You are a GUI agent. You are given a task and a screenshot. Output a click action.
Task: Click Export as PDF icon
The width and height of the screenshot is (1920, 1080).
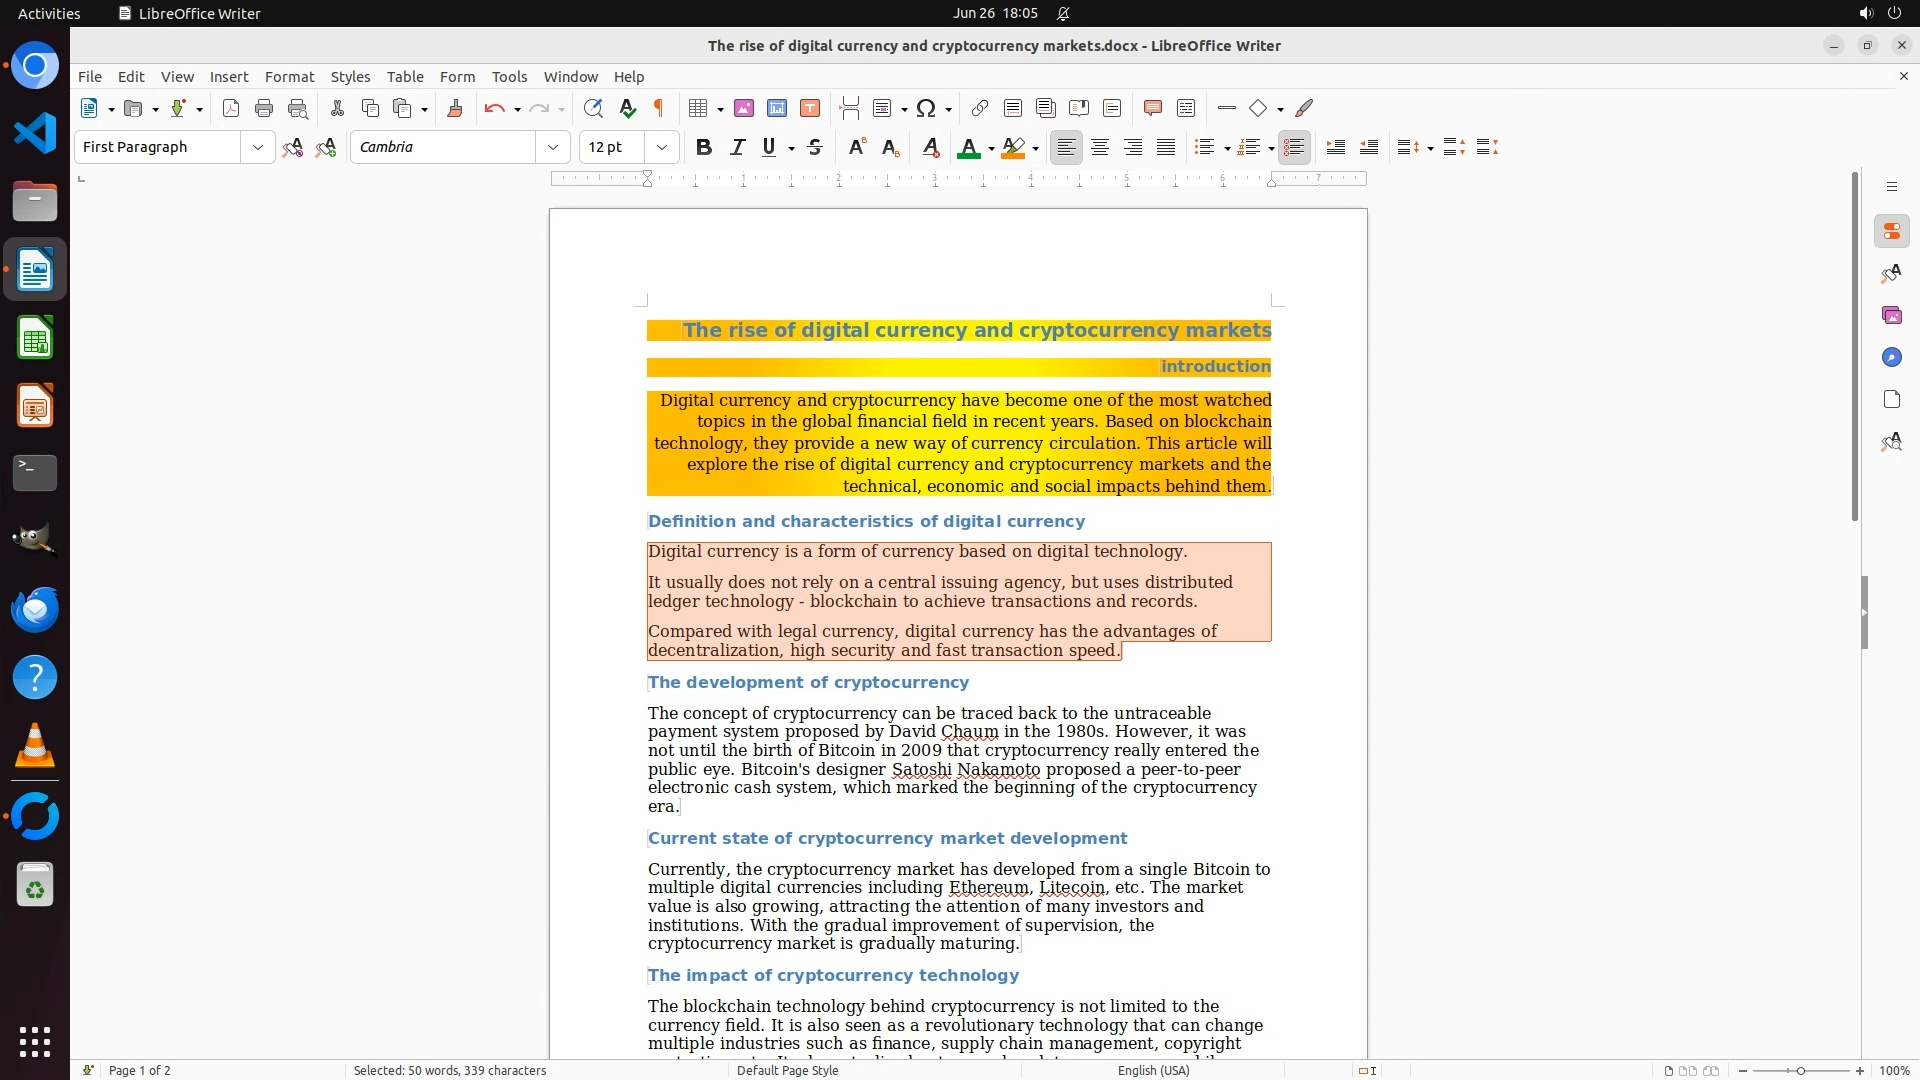coord(231,108)
